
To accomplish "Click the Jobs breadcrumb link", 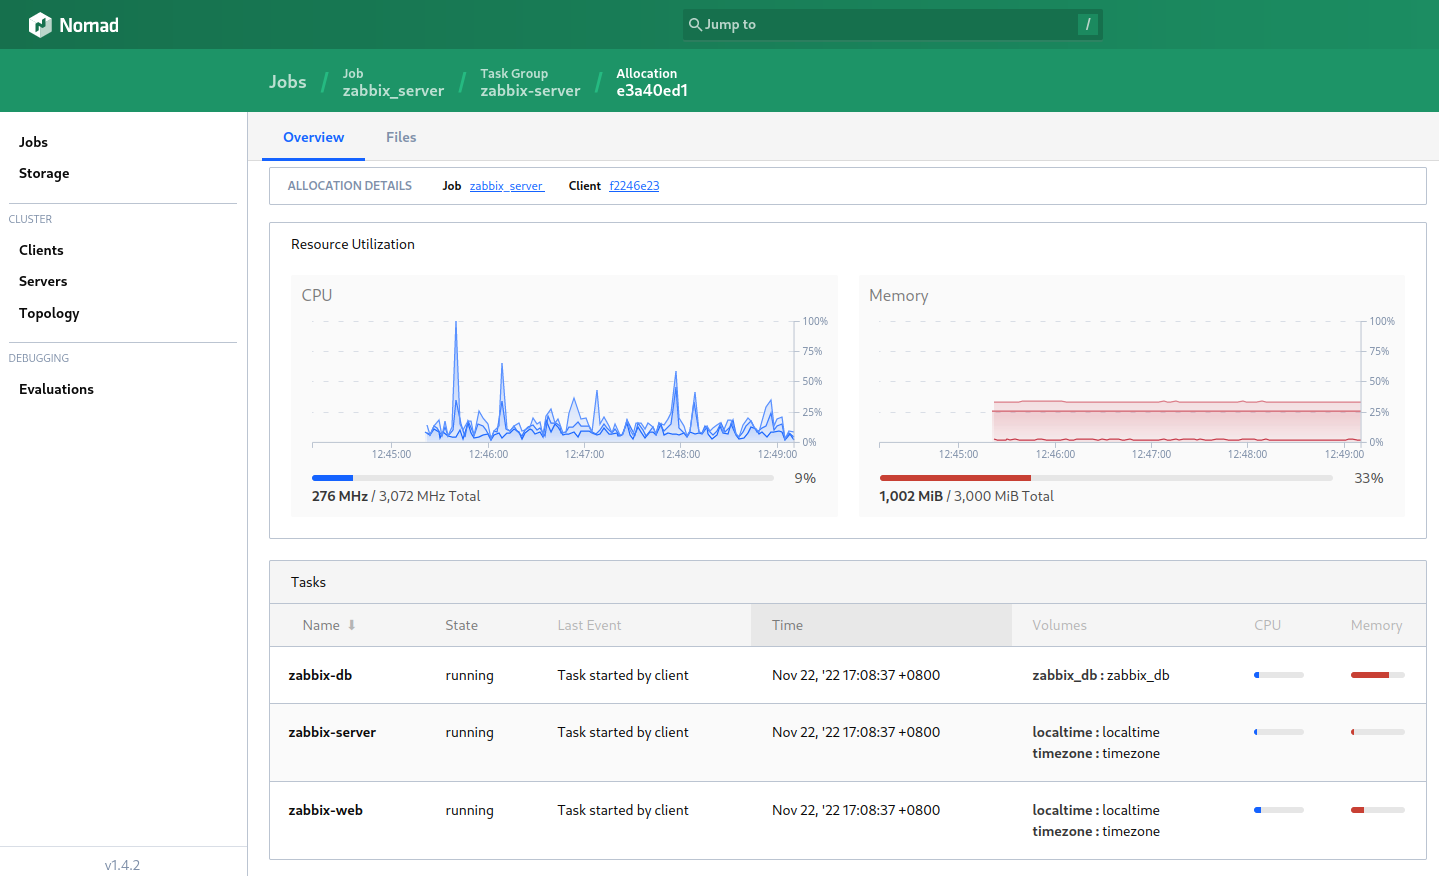I will 287,82.
